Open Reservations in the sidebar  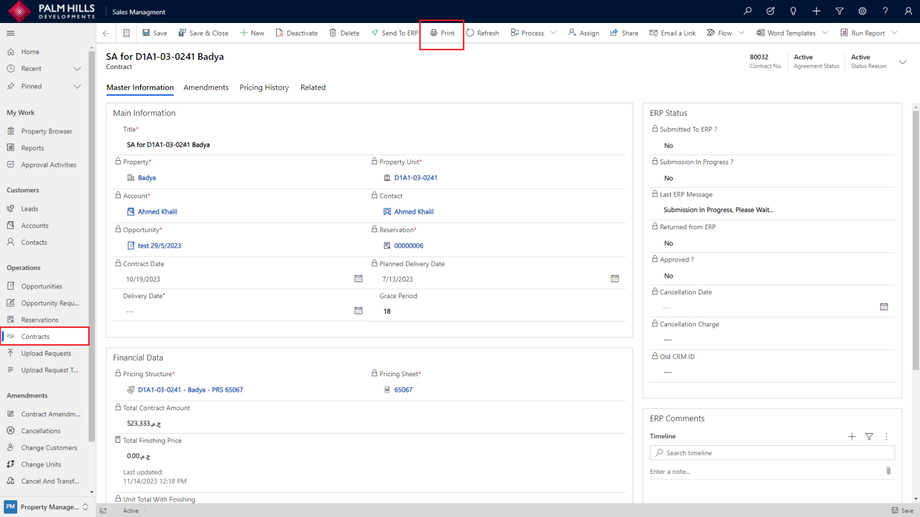(40, 320)
